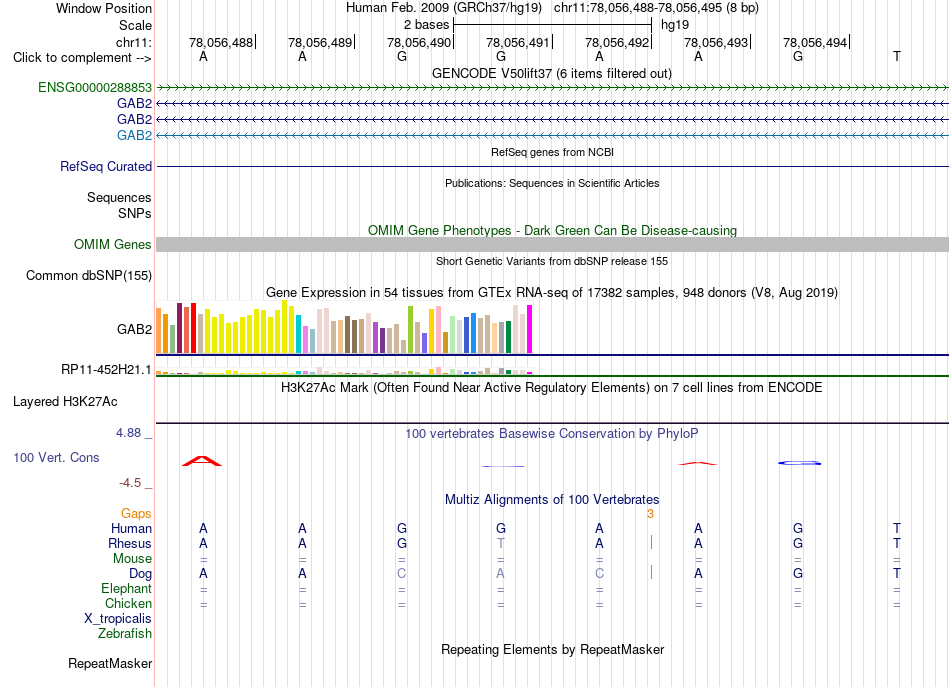Open the Common dbSNP(155) track label

coord(89,275)
